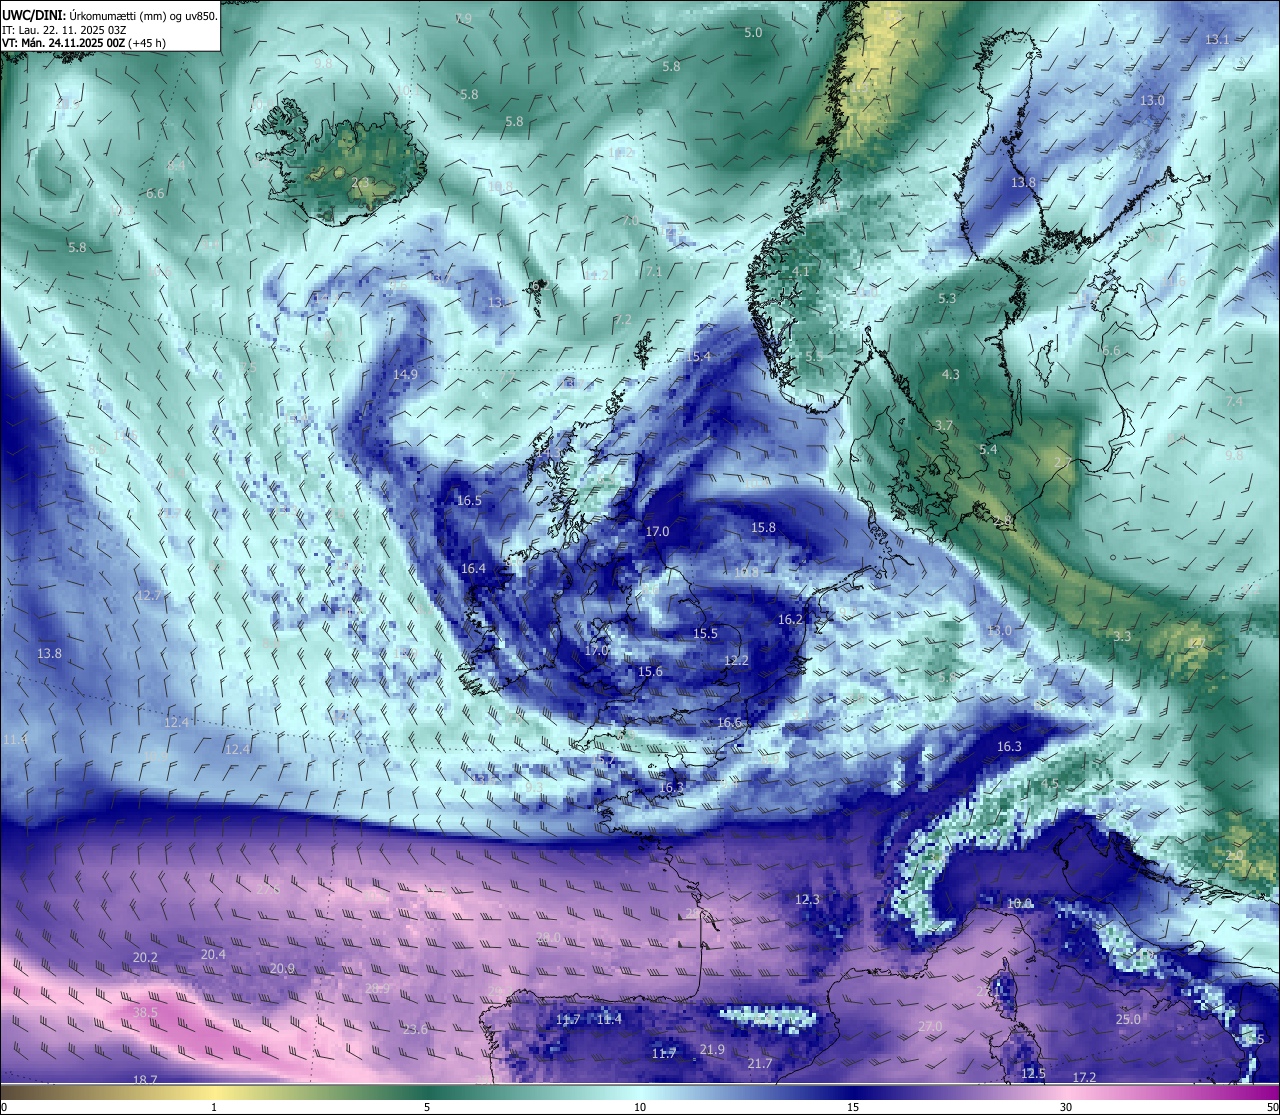Click the map value 17.2
The image size is (1280, 1115).
click(x=1084, y=1077)
